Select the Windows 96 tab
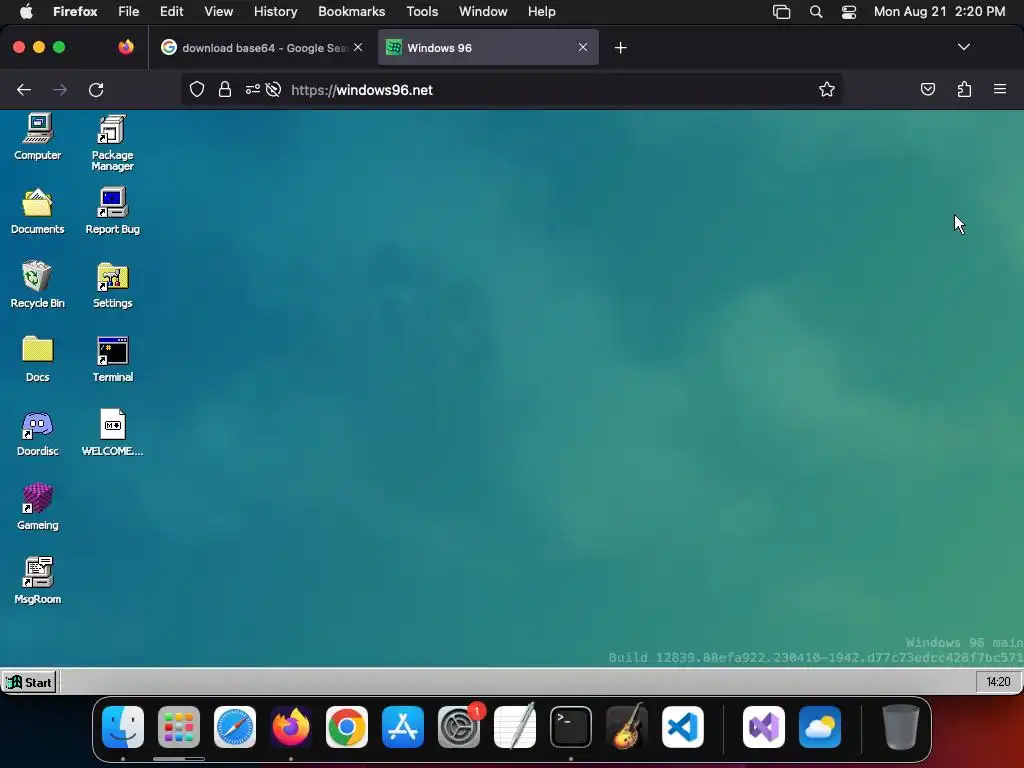1024x768 pixels. 488,48
